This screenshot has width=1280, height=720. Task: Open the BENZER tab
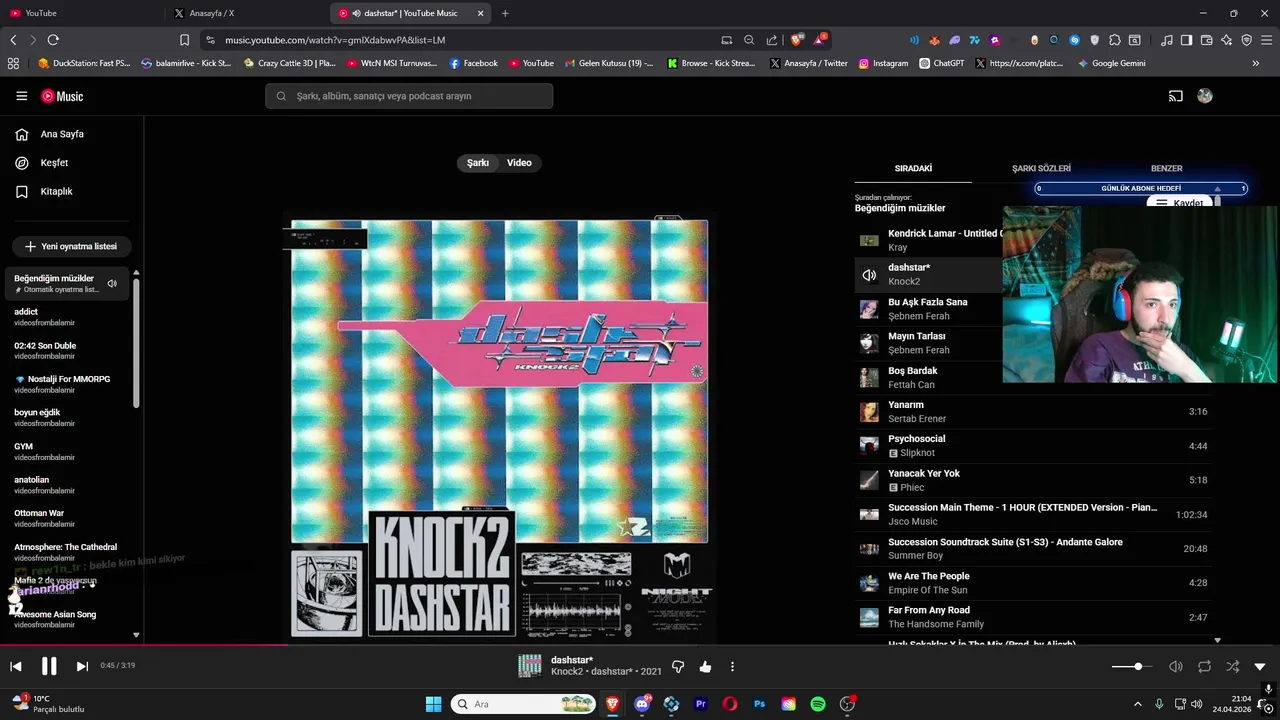(x=1166, y=168)
